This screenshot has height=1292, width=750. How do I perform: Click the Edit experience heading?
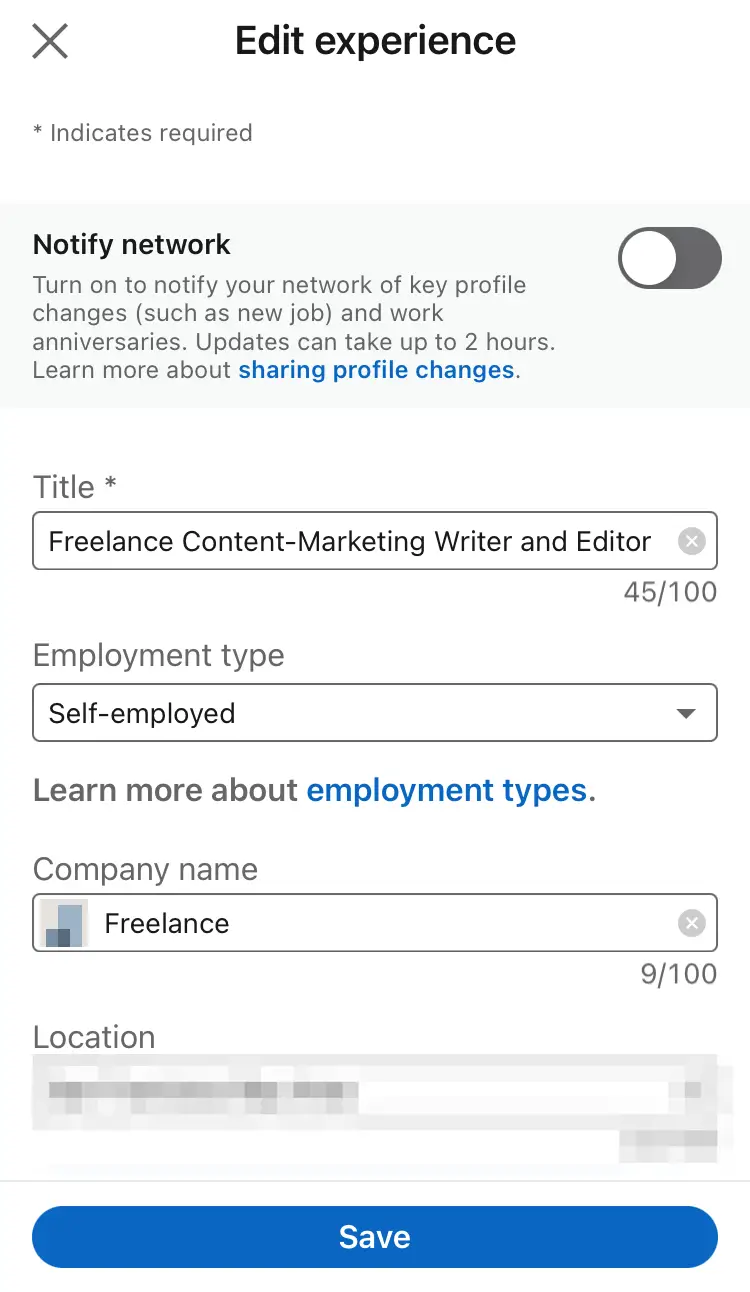pos(375,41)
